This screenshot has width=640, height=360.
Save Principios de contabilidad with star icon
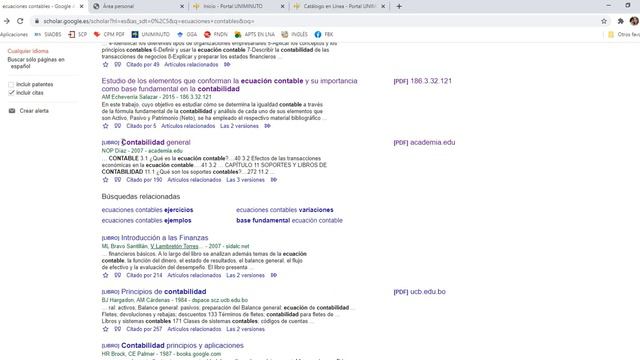[105, 329]
